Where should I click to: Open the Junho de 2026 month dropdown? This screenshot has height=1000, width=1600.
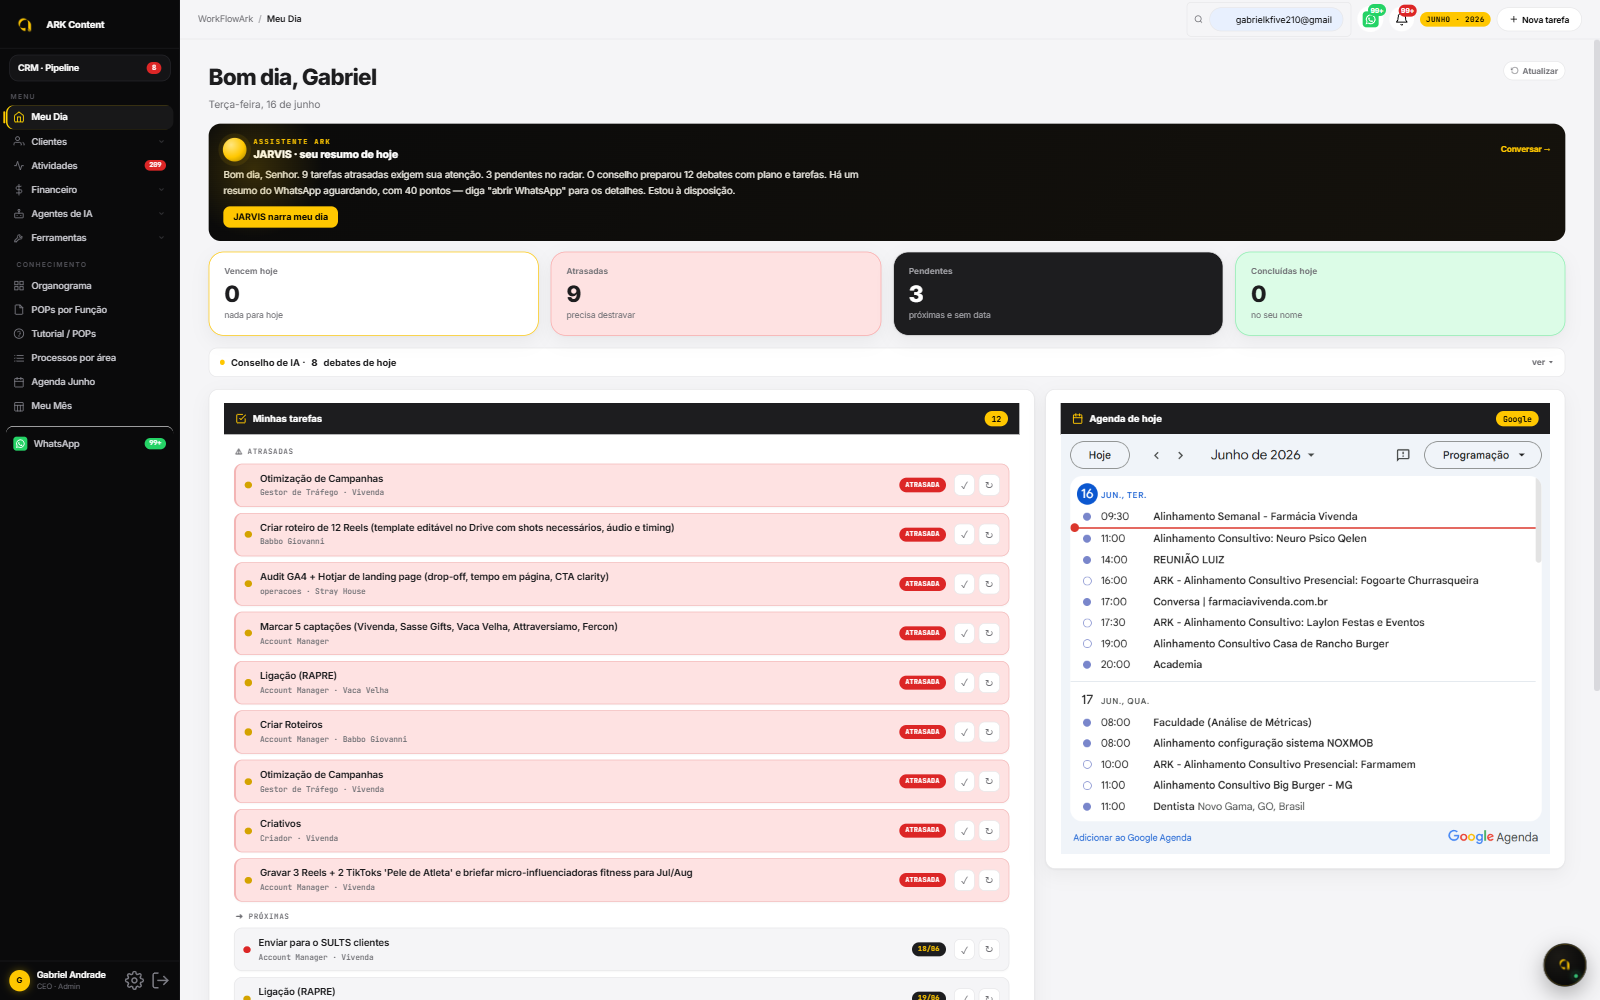coord(1262,455)
